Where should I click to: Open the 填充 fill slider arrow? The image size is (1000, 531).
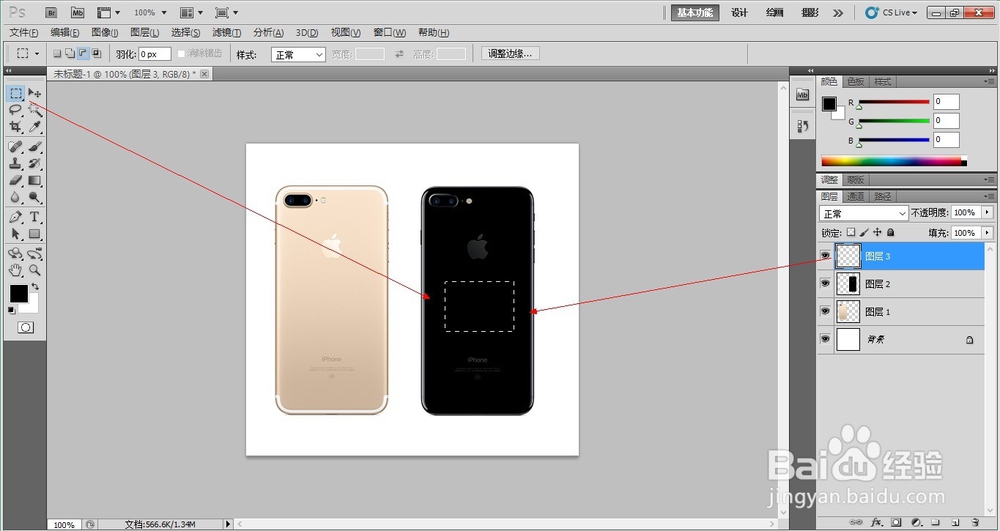pyautogui.click(x=987, y=233)
